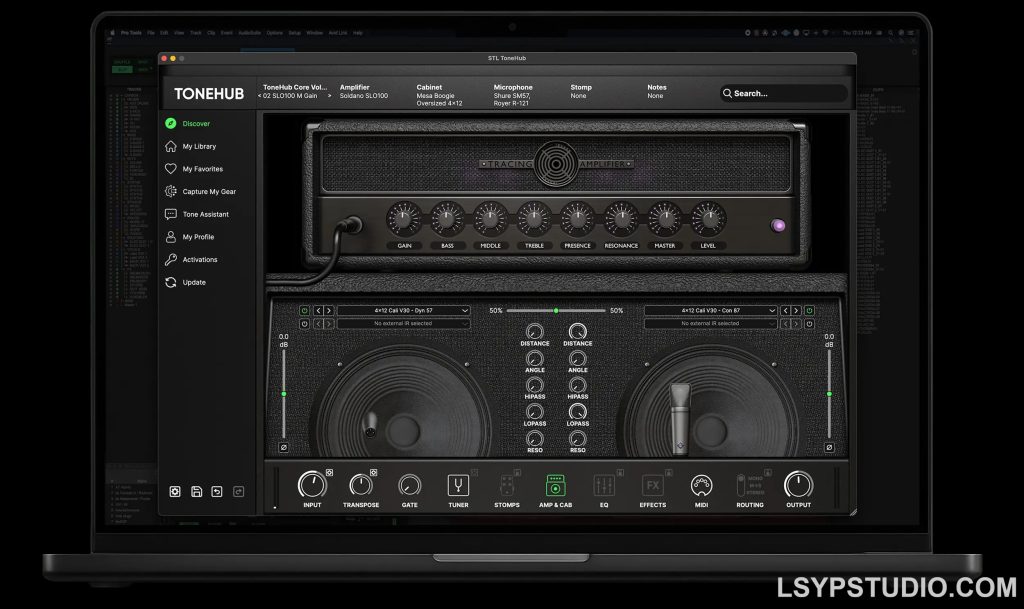This screenshot has height=609, width=1024.
Task: Open the Tone Assistant
Action: pyautogui.click(x=206, y=214)
